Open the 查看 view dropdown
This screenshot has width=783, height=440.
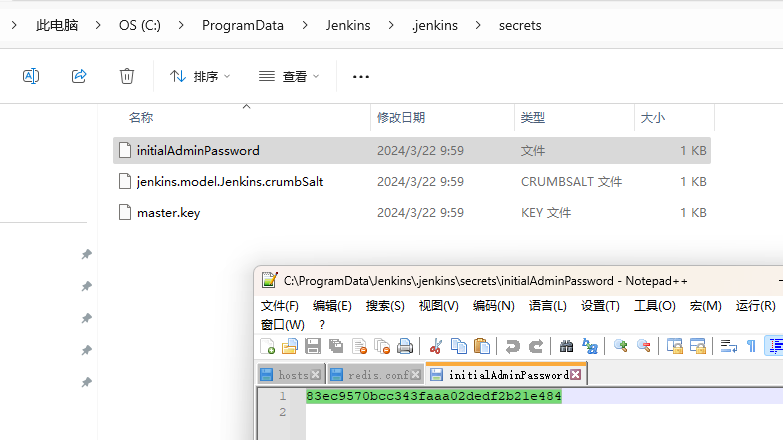(x=289, y=76)
